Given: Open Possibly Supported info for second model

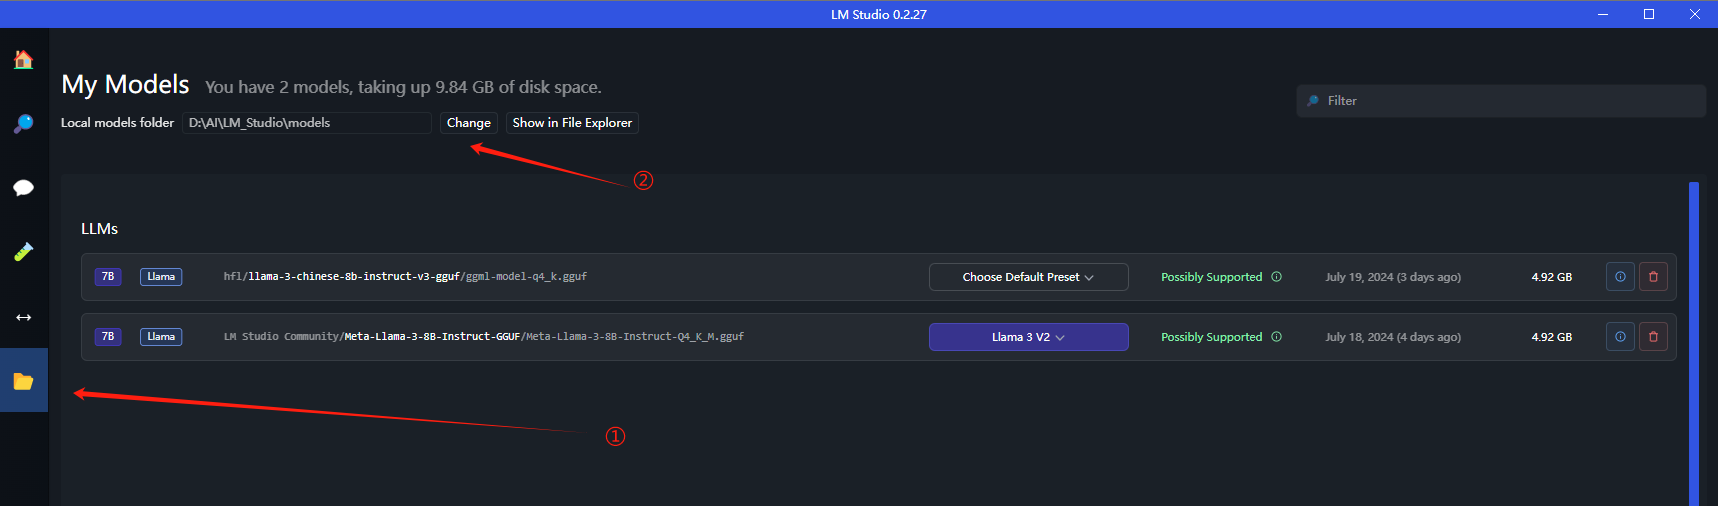Looking at the screenshot, I should (1276, 337).
